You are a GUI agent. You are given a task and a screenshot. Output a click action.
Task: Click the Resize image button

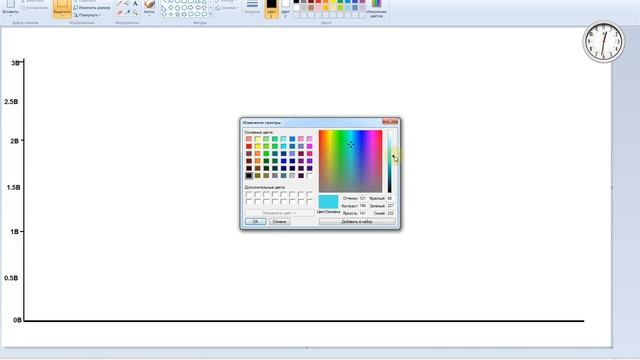coord(92,7)
